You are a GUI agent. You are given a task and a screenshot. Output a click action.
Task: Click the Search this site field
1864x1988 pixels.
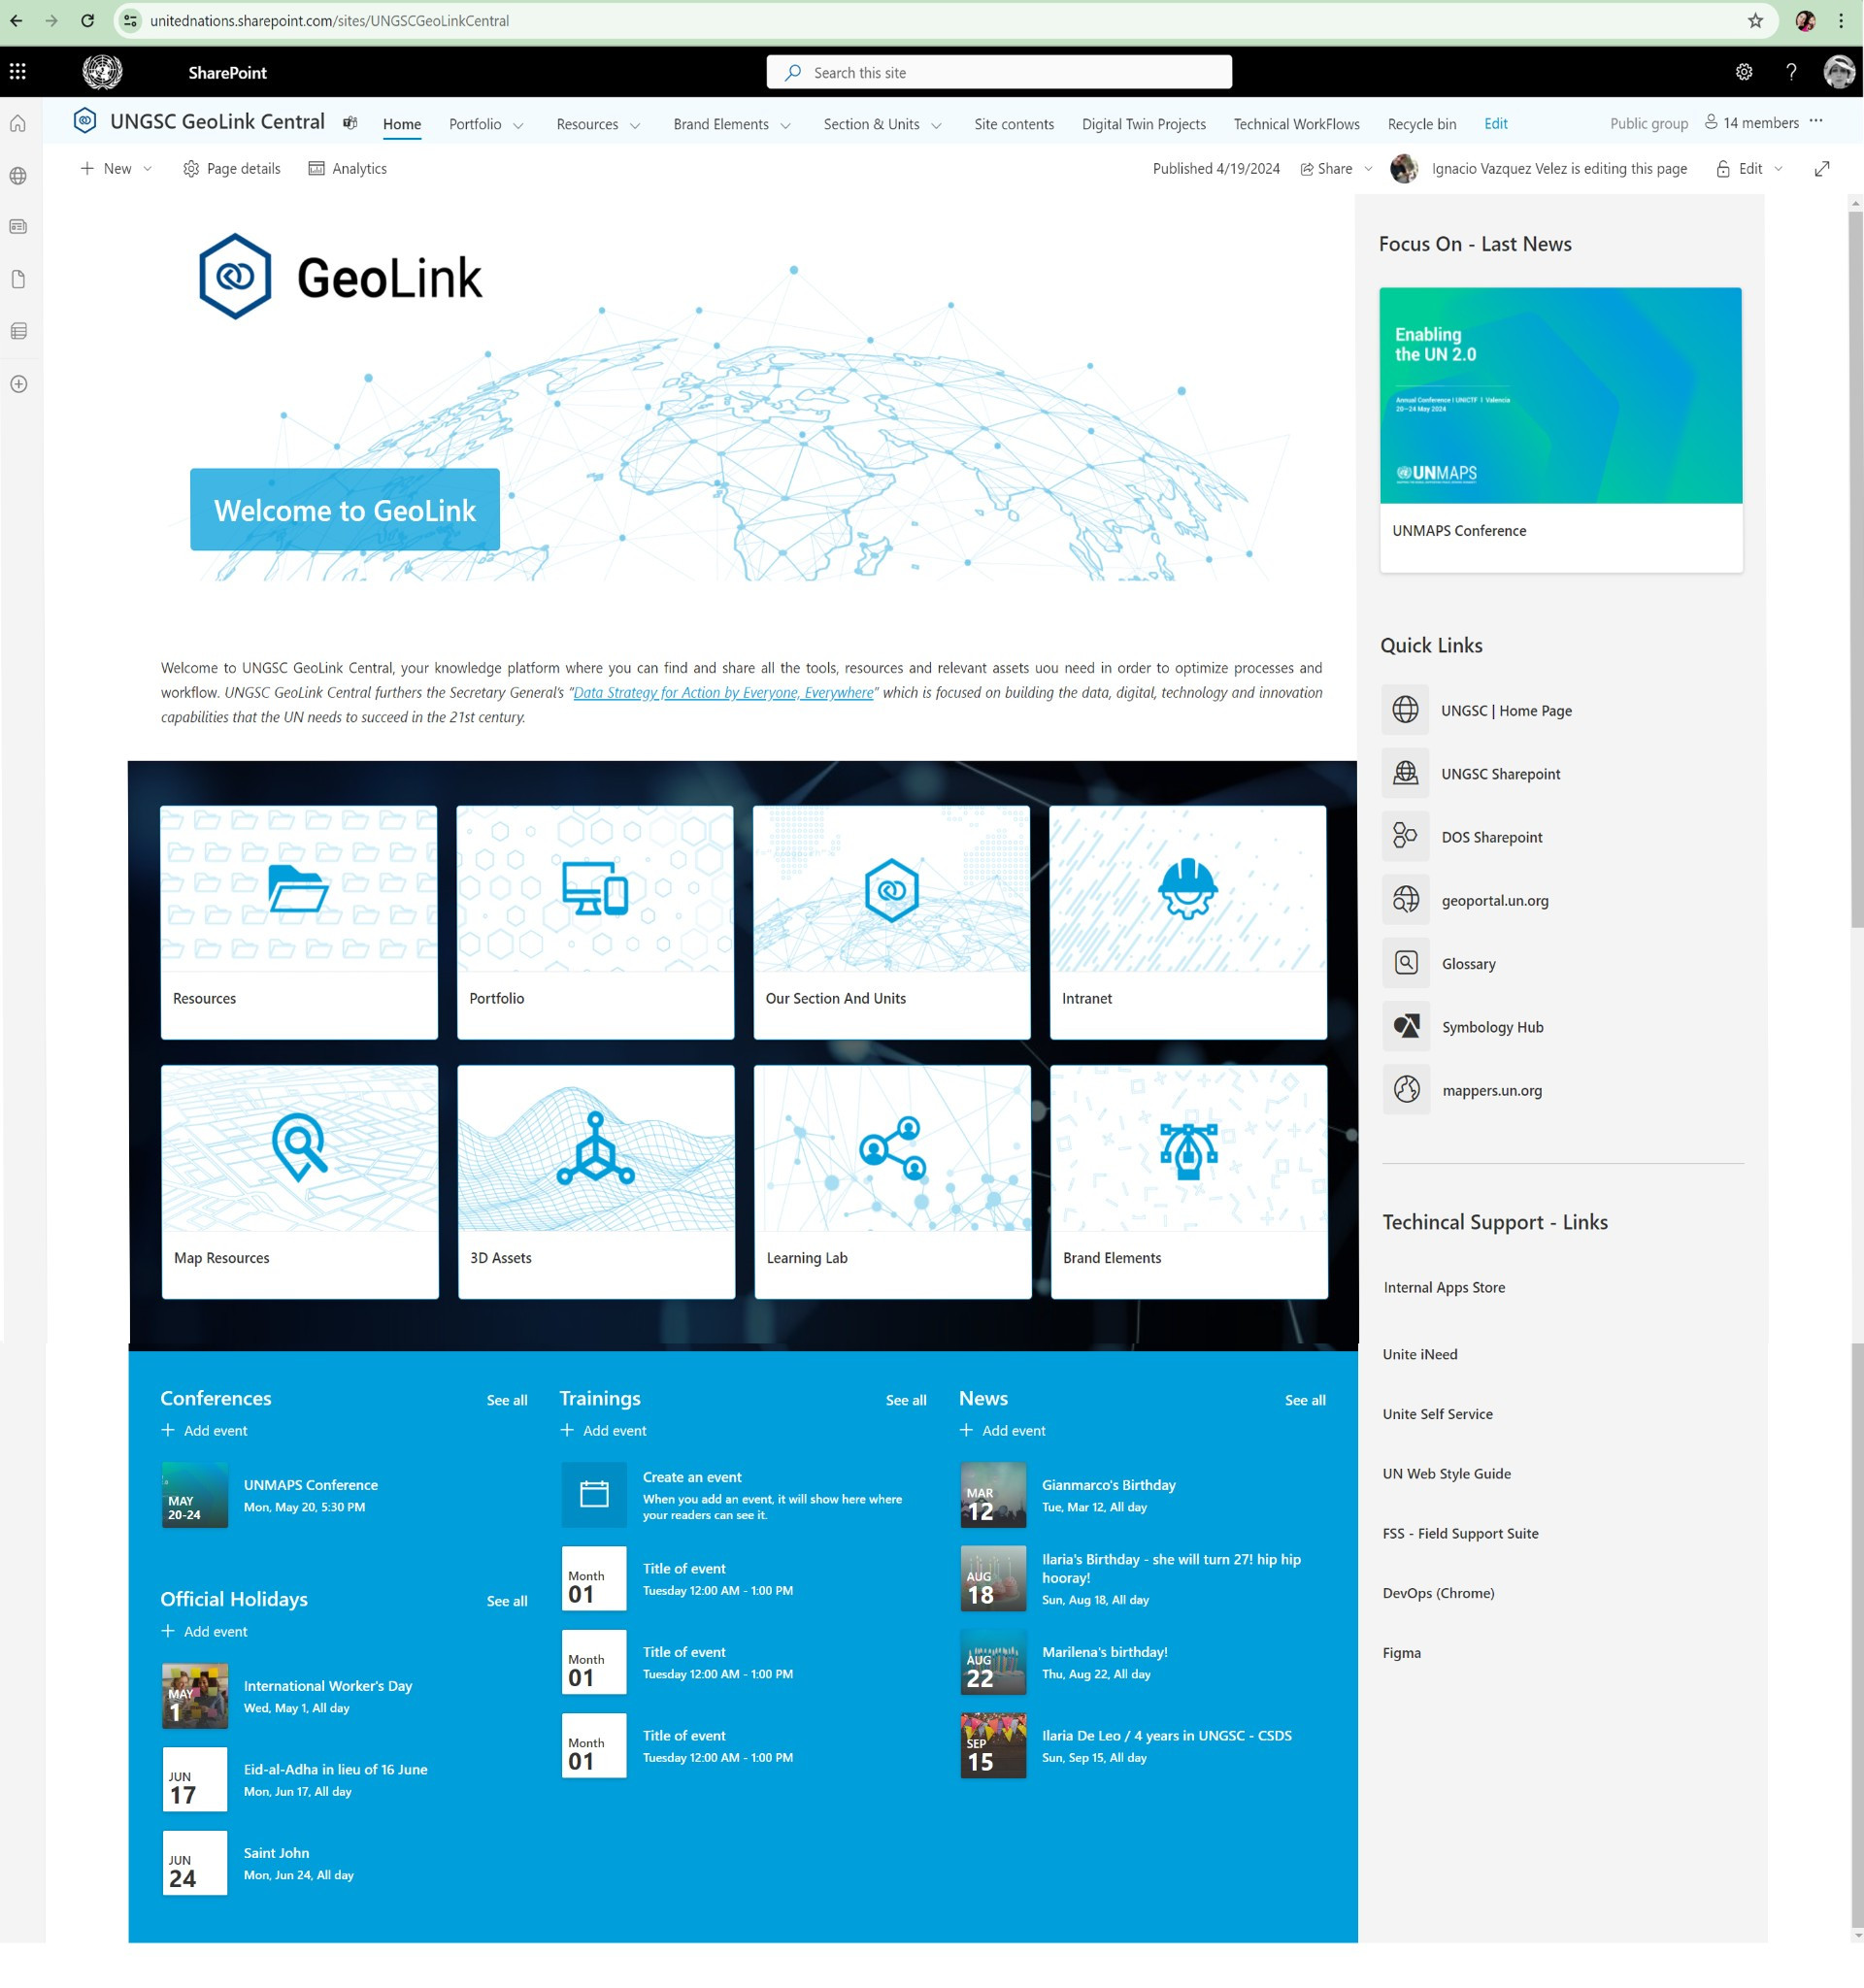(x=1000, y=73)
